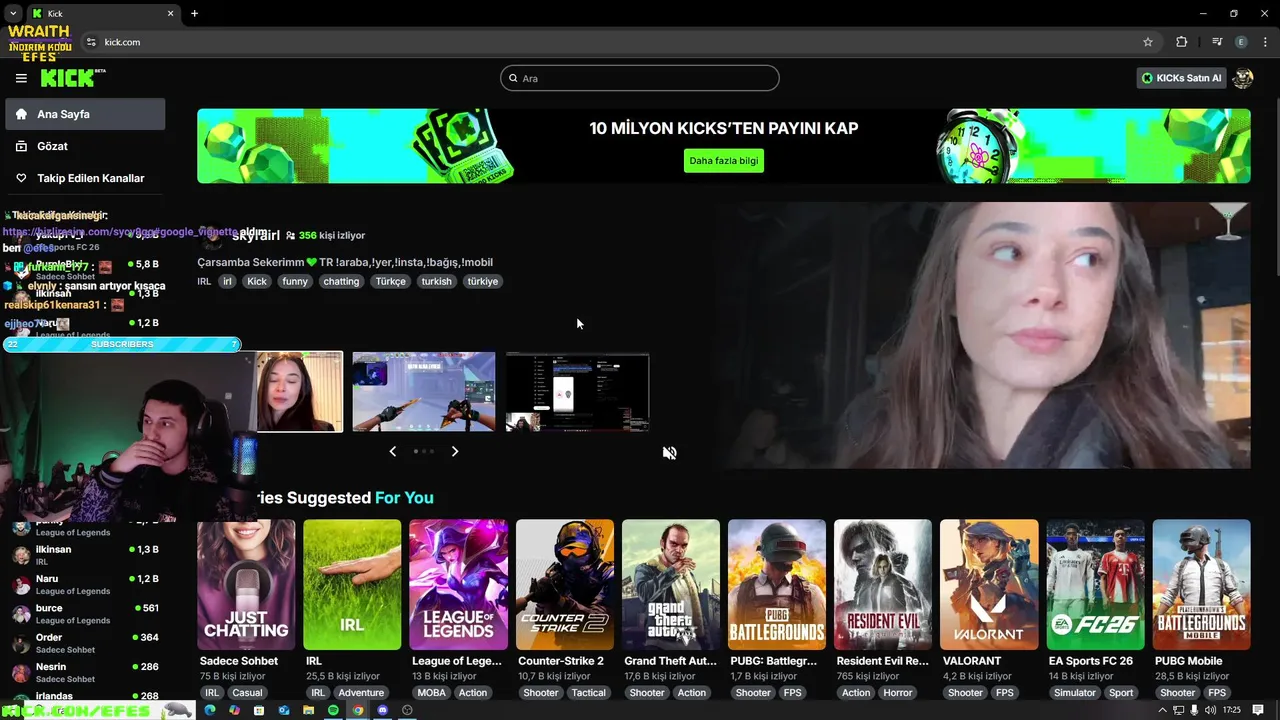Bookmark this page with the star icon

coord(1148,42)
